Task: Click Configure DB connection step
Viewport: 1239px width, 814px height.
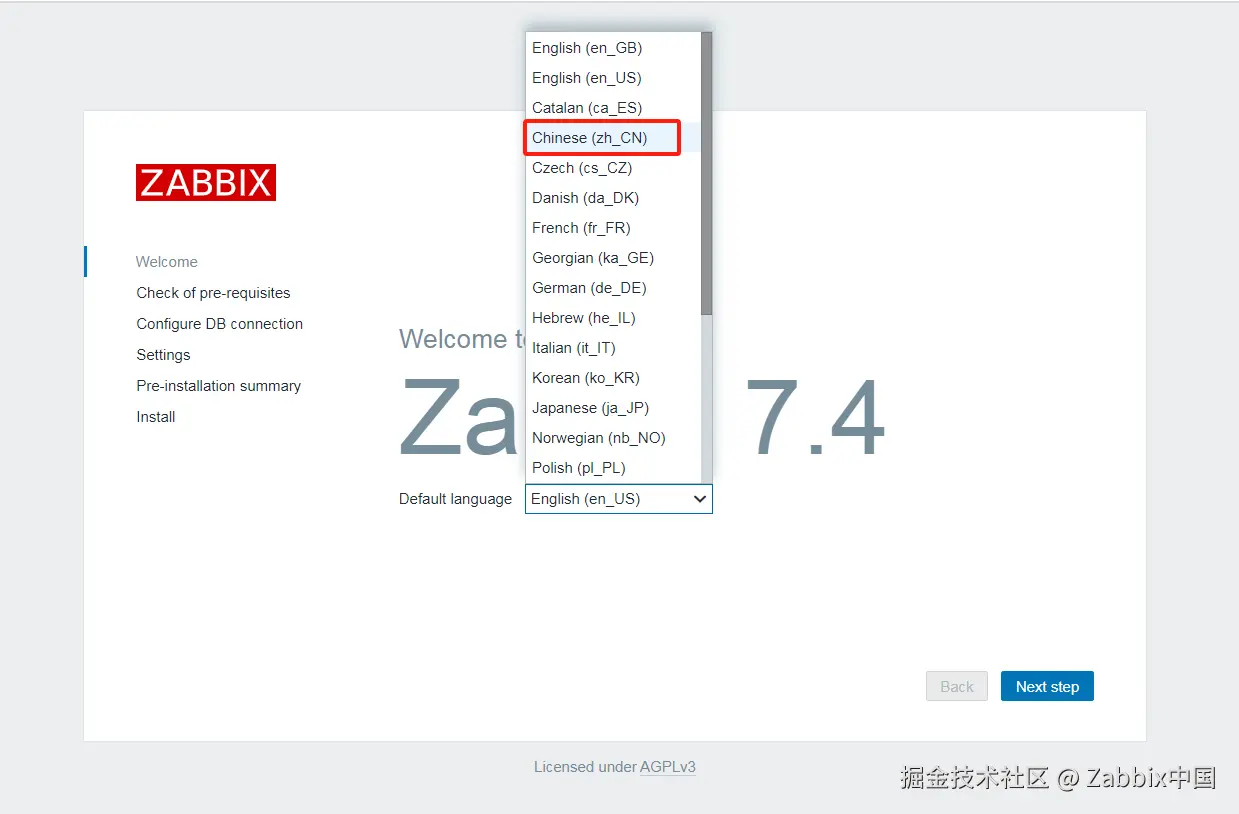Action: 220,324
